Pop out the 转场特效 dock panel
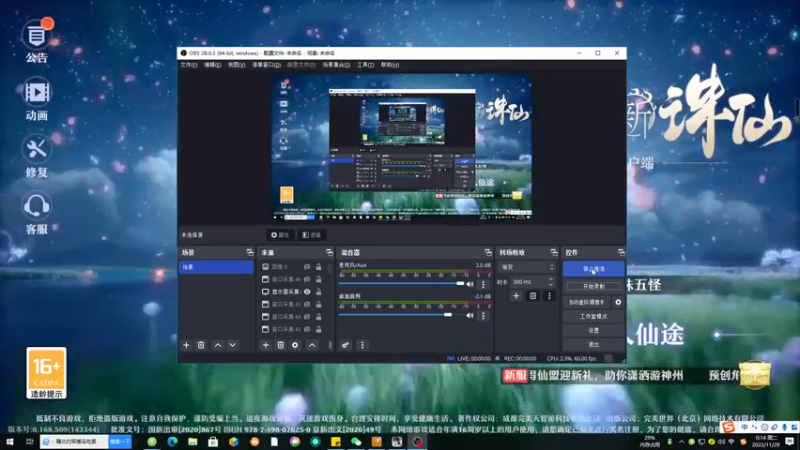Screen dimensions: 800x450 (554, 253)
